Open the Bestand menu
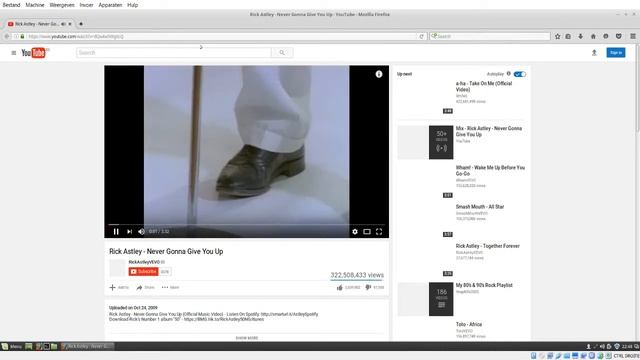This screenshot has height=360, width=640. click(x=11, y=5)
